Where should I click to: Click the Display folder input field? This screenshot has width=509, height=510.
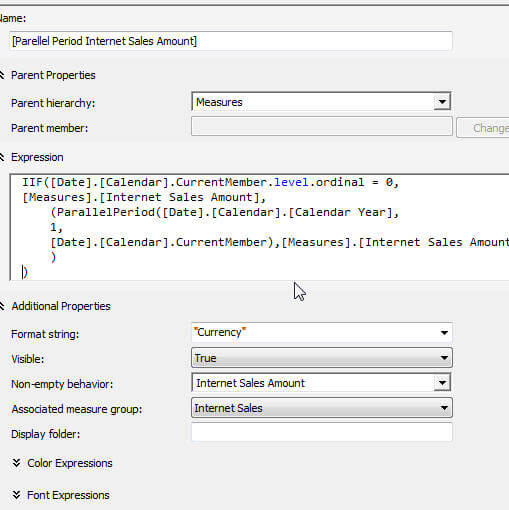pos(322,432)
